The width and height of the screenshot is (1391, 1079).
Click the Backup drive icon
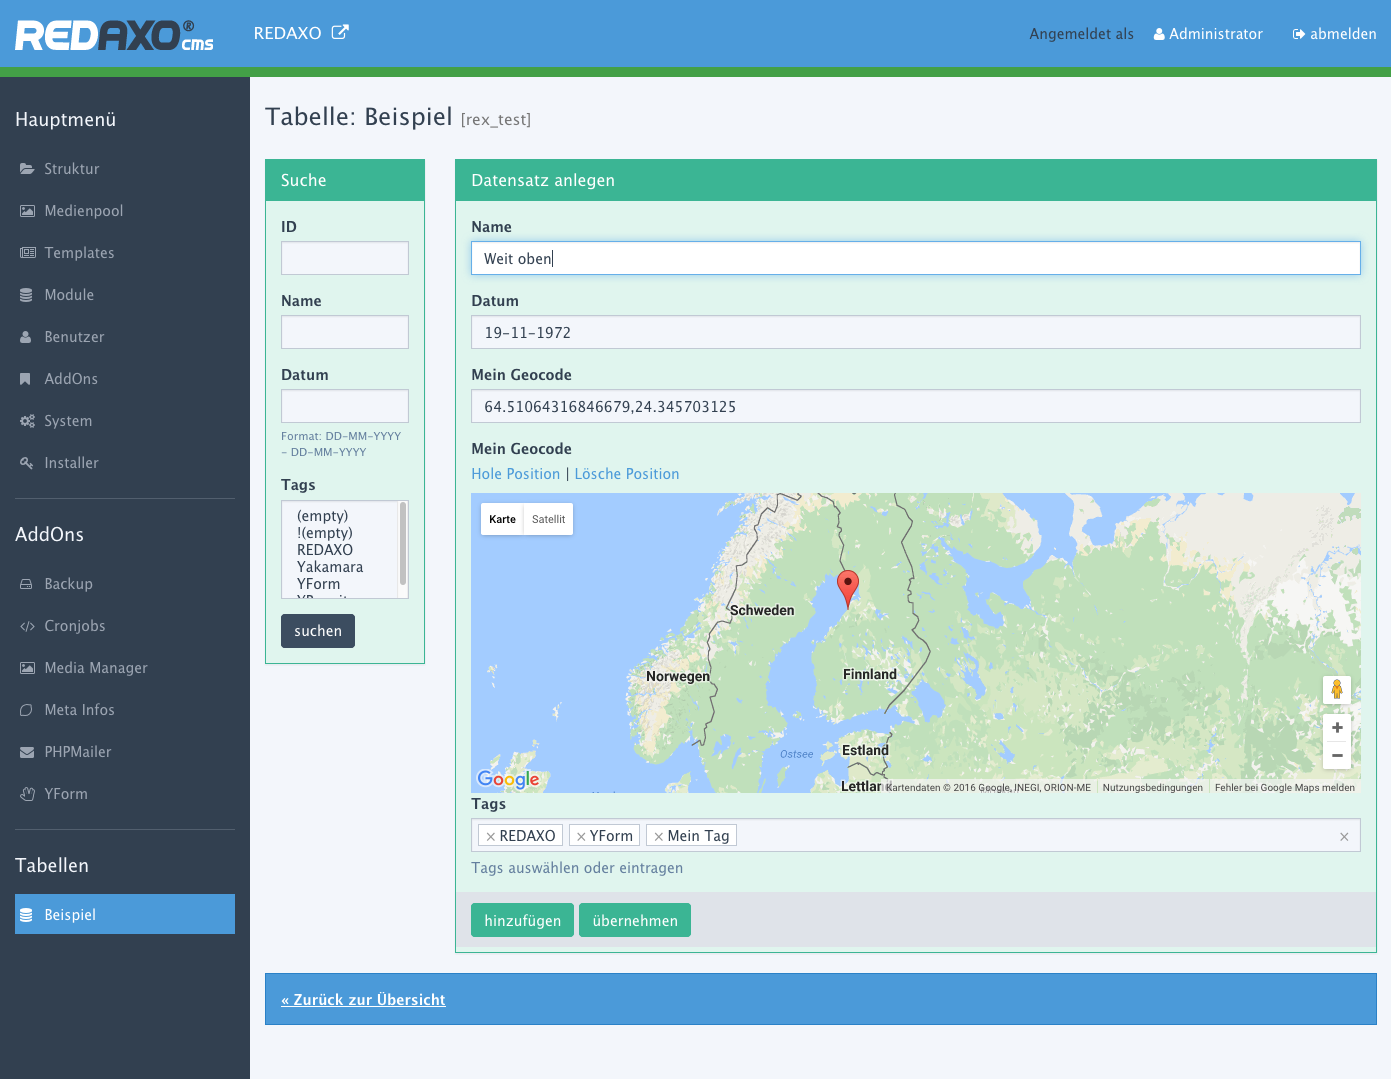pos(27,584)
